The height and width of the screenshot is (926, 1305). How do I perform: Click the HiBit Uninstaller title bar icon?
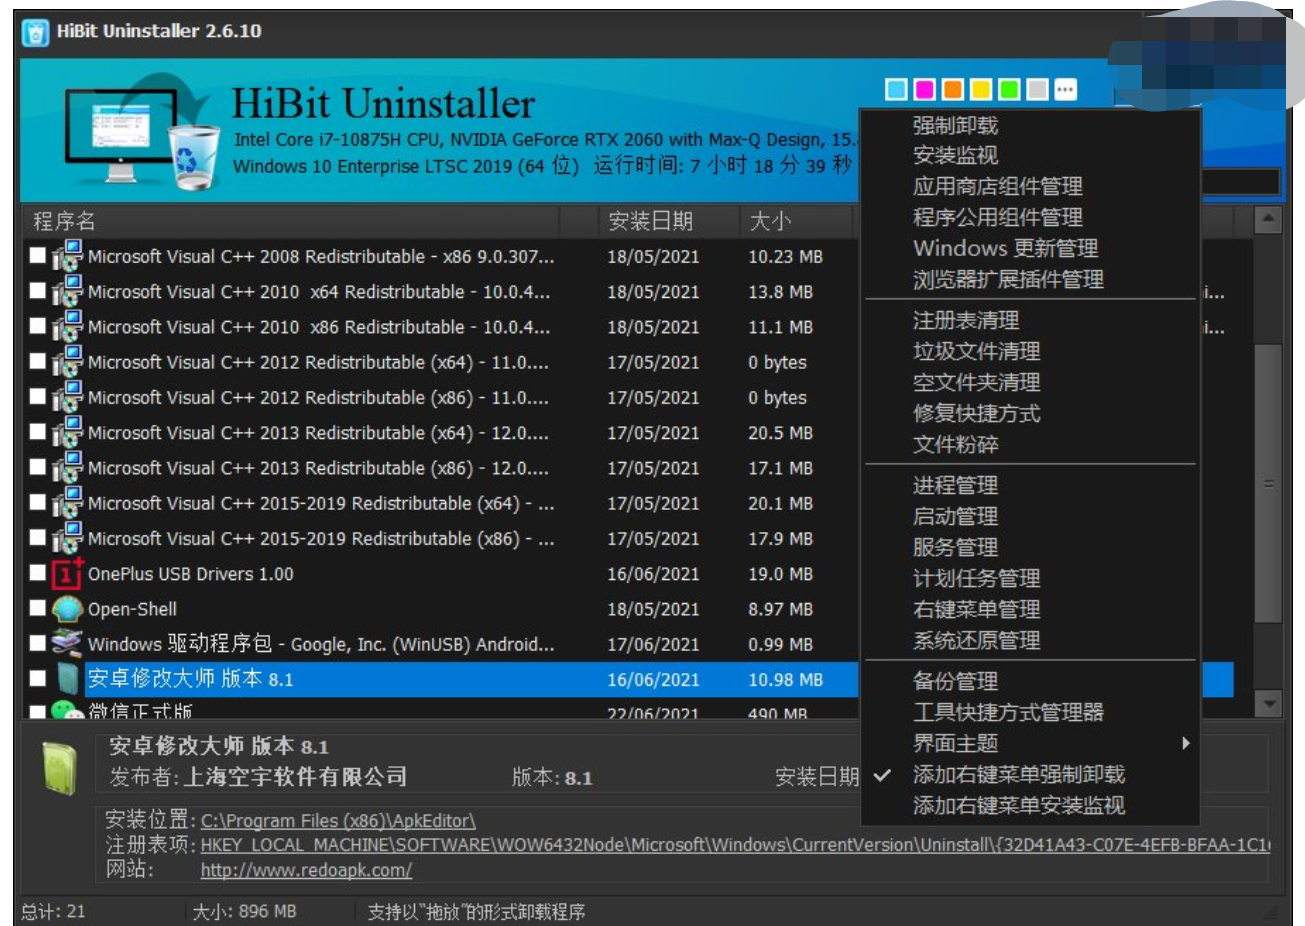point(35,32)
